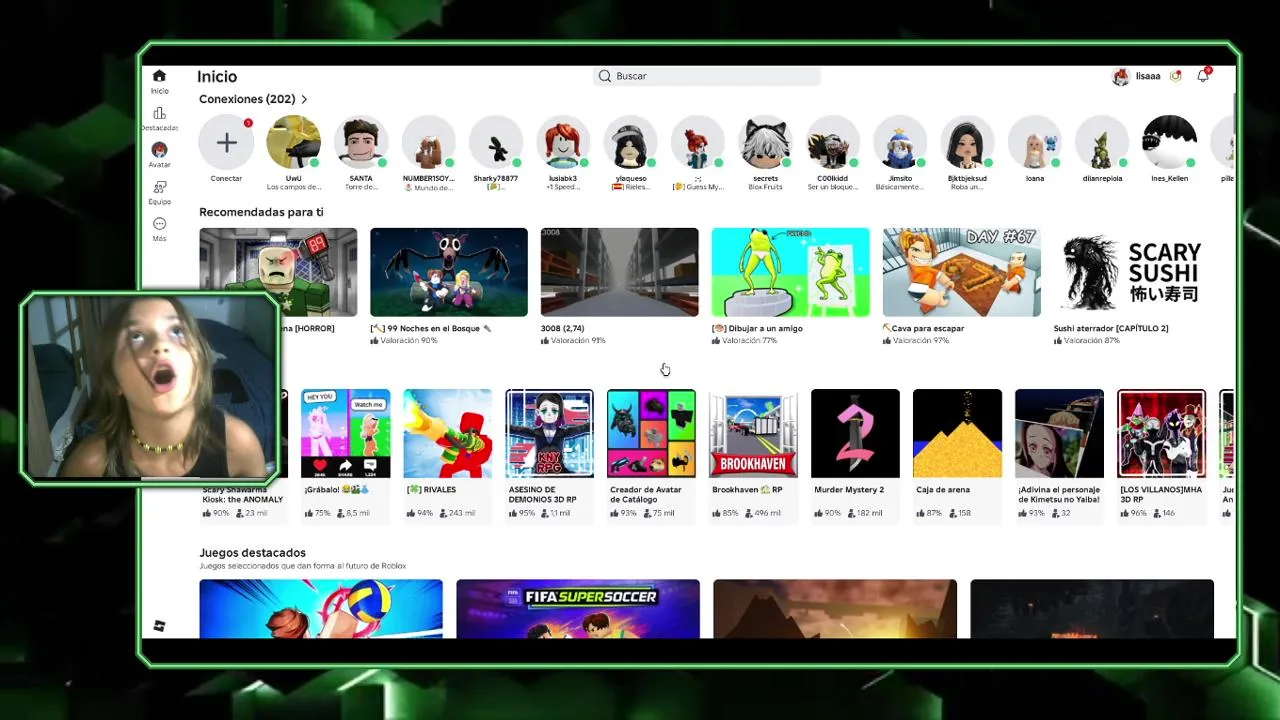
Task: Open Ines_Kellen friend avatar
Action: (1169, 143)
